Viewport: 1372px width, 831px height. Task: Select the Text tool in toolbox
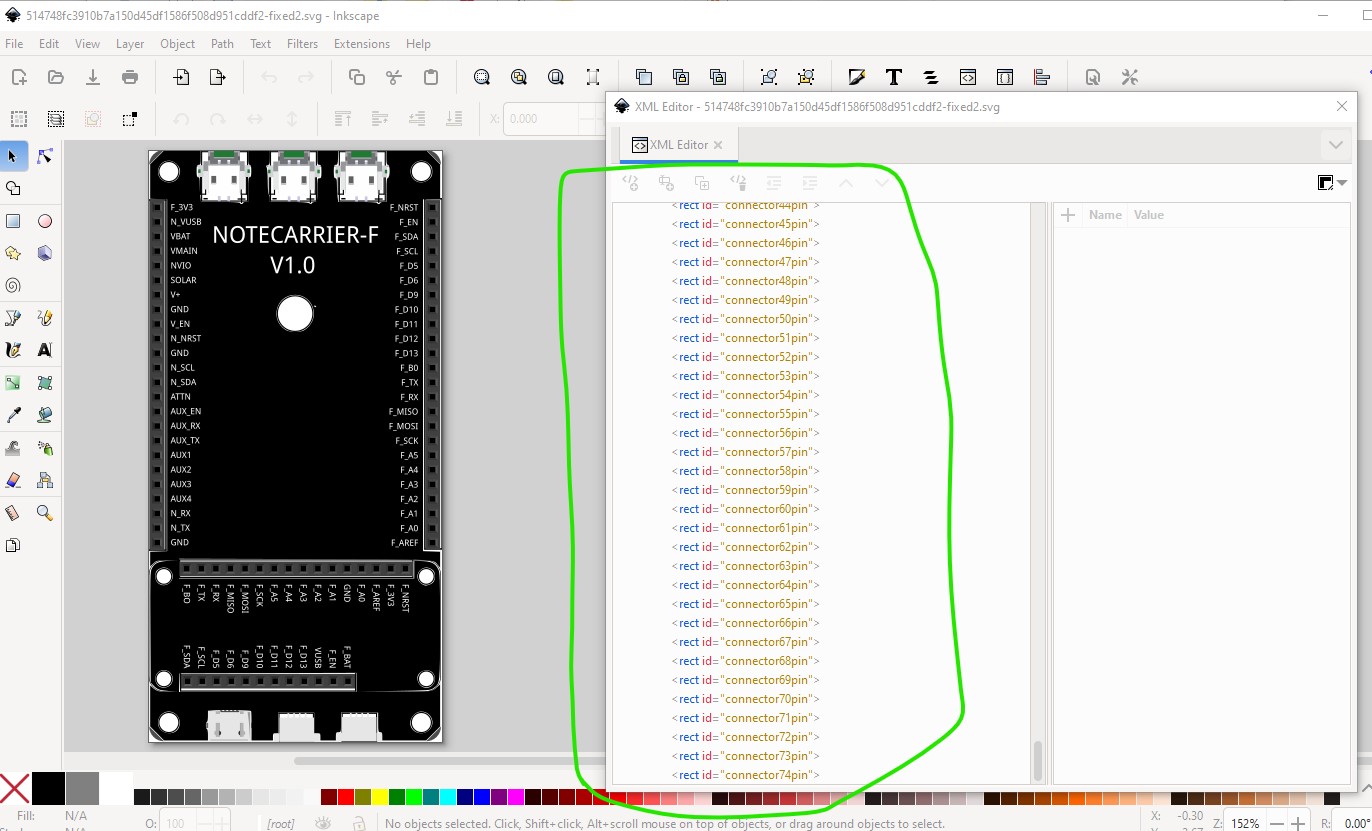(45, 350)
